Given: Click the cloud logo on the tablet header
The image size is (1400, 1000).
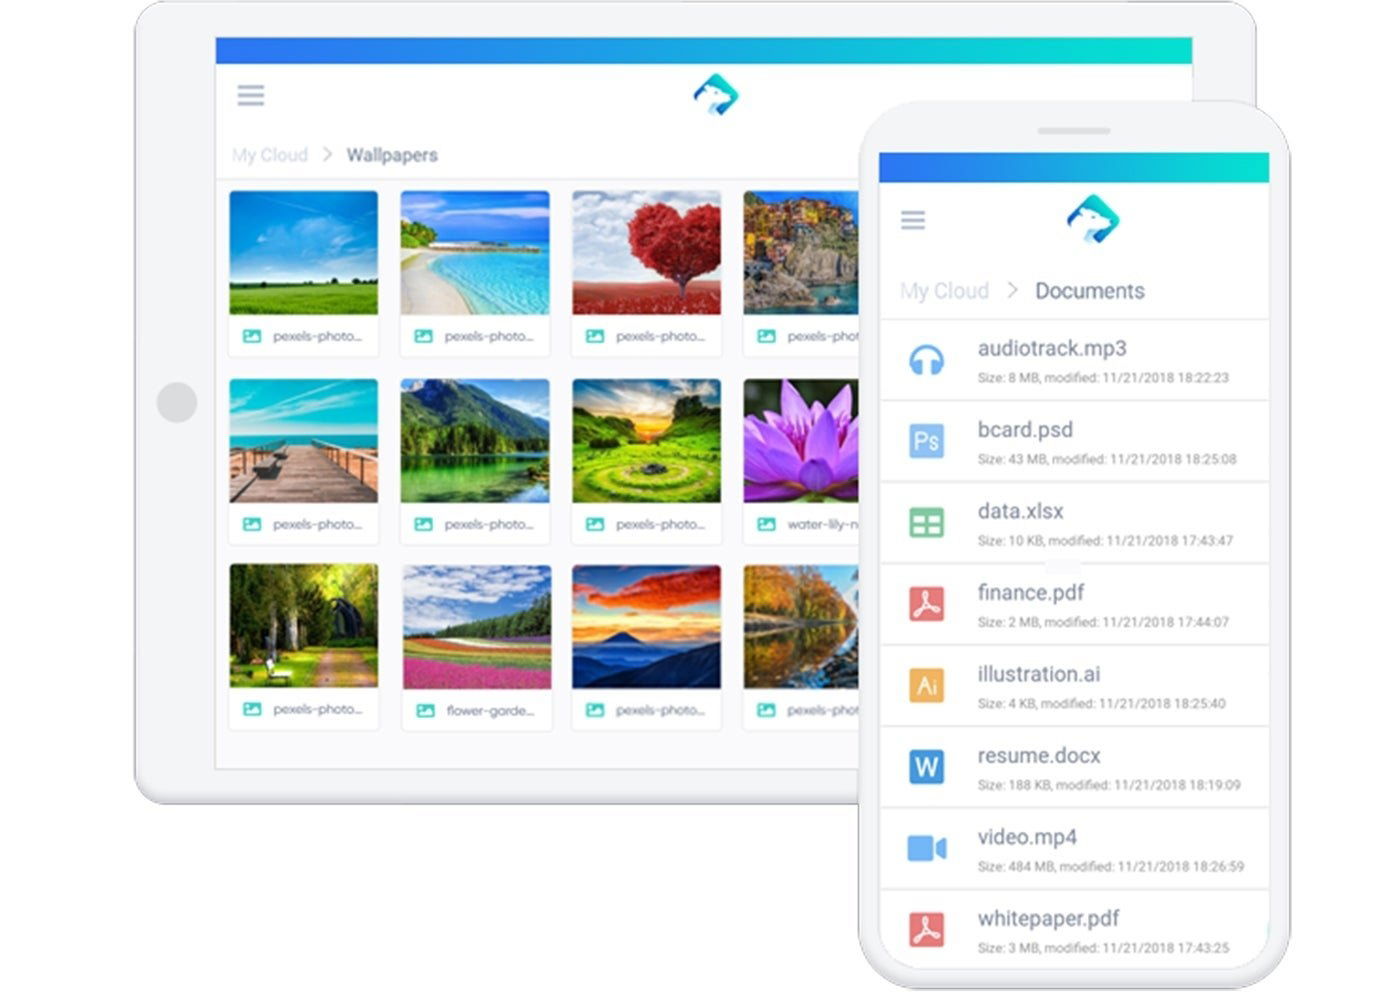Looking at the screenshot, I should coord(716,95).
